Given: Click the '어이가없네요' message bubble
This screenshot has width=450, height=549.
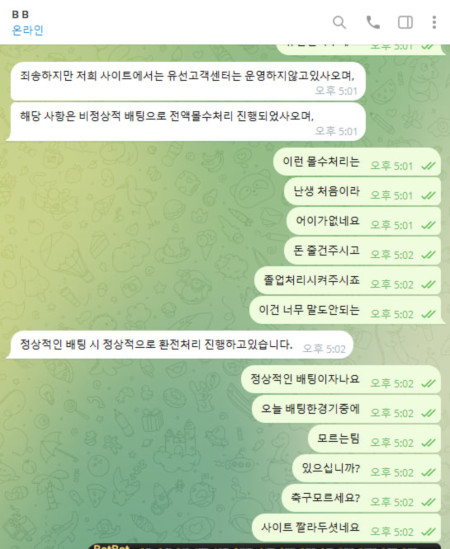Looking at the screenshot, I should (x=363, y=221).
